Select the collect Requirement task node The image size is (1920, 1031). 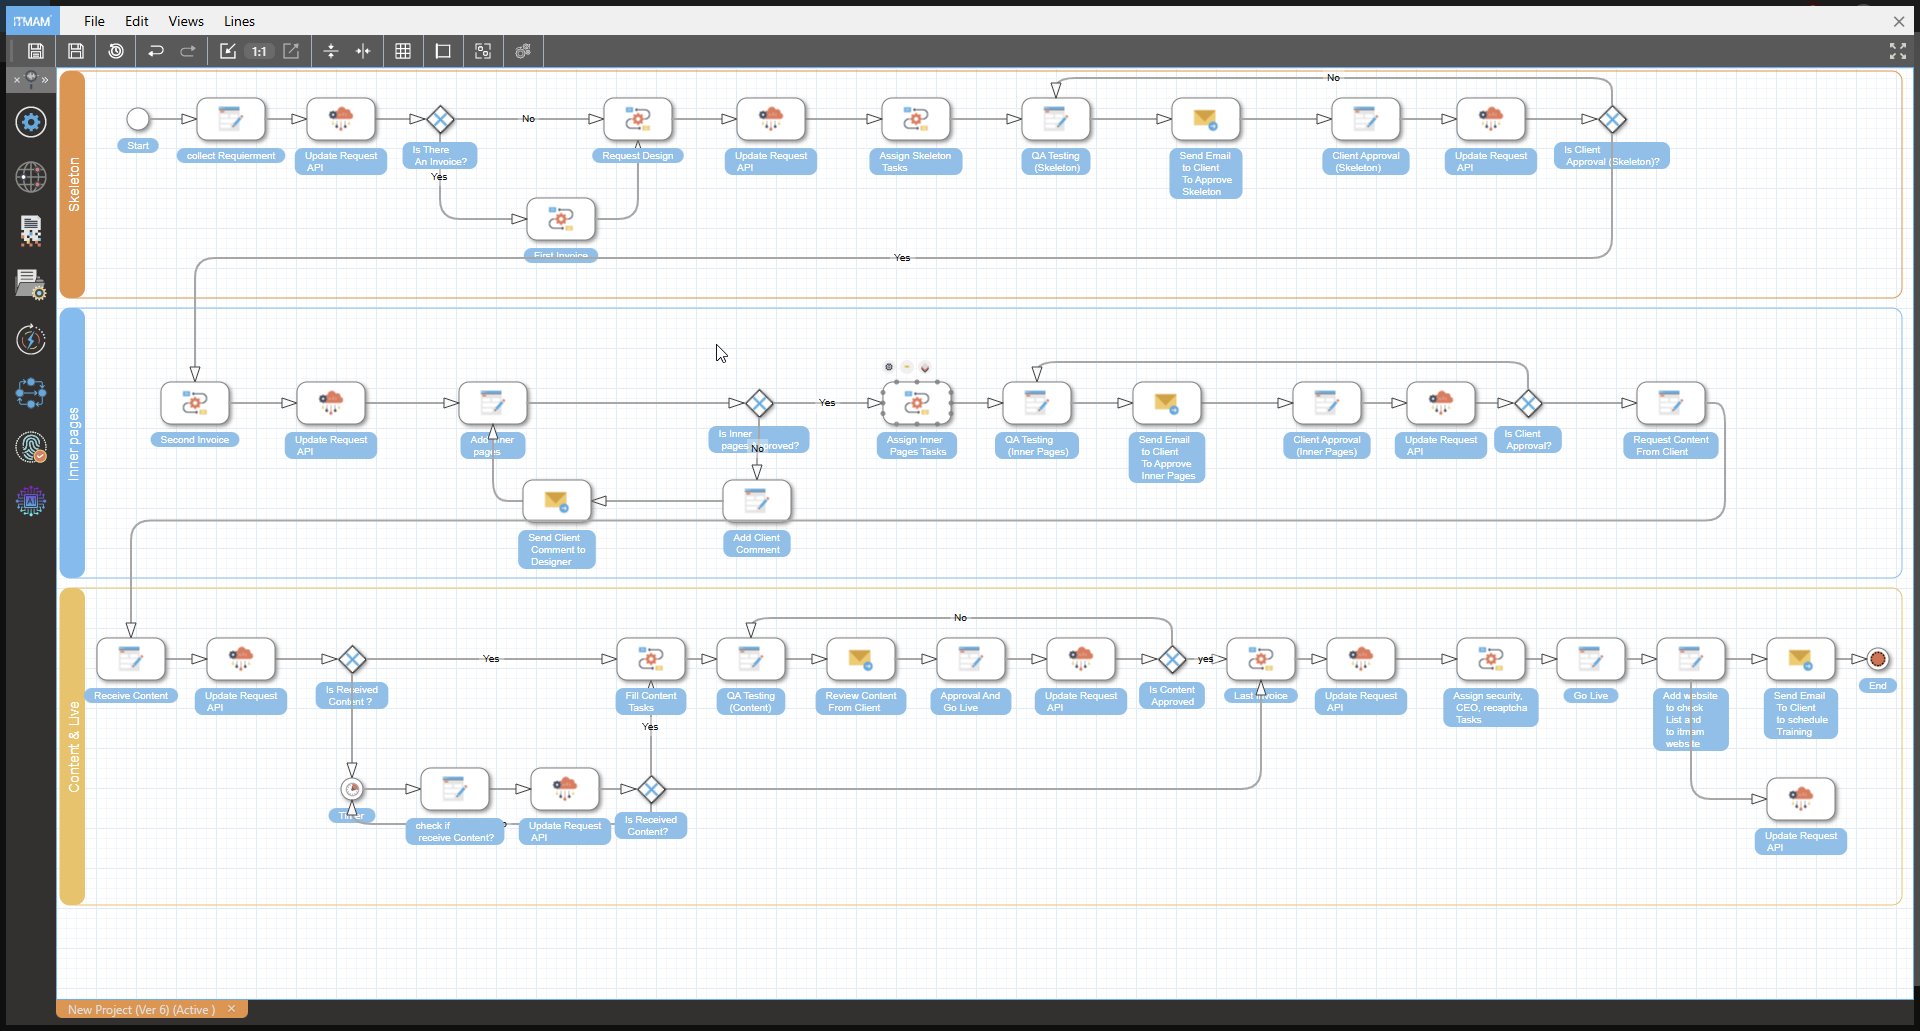tap(231, 119)
